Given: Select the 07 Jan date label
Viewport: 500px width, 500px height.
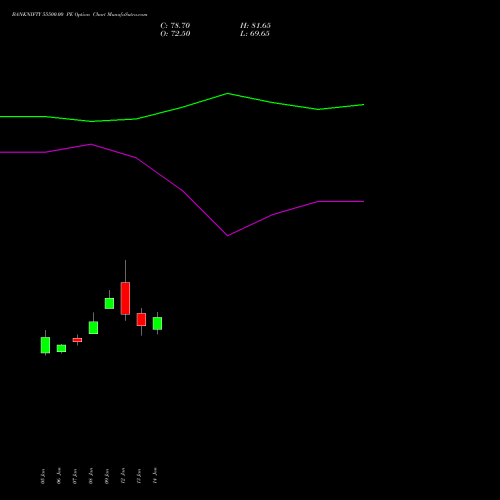Looking at the screenshot, I should [x=75, y=476].
